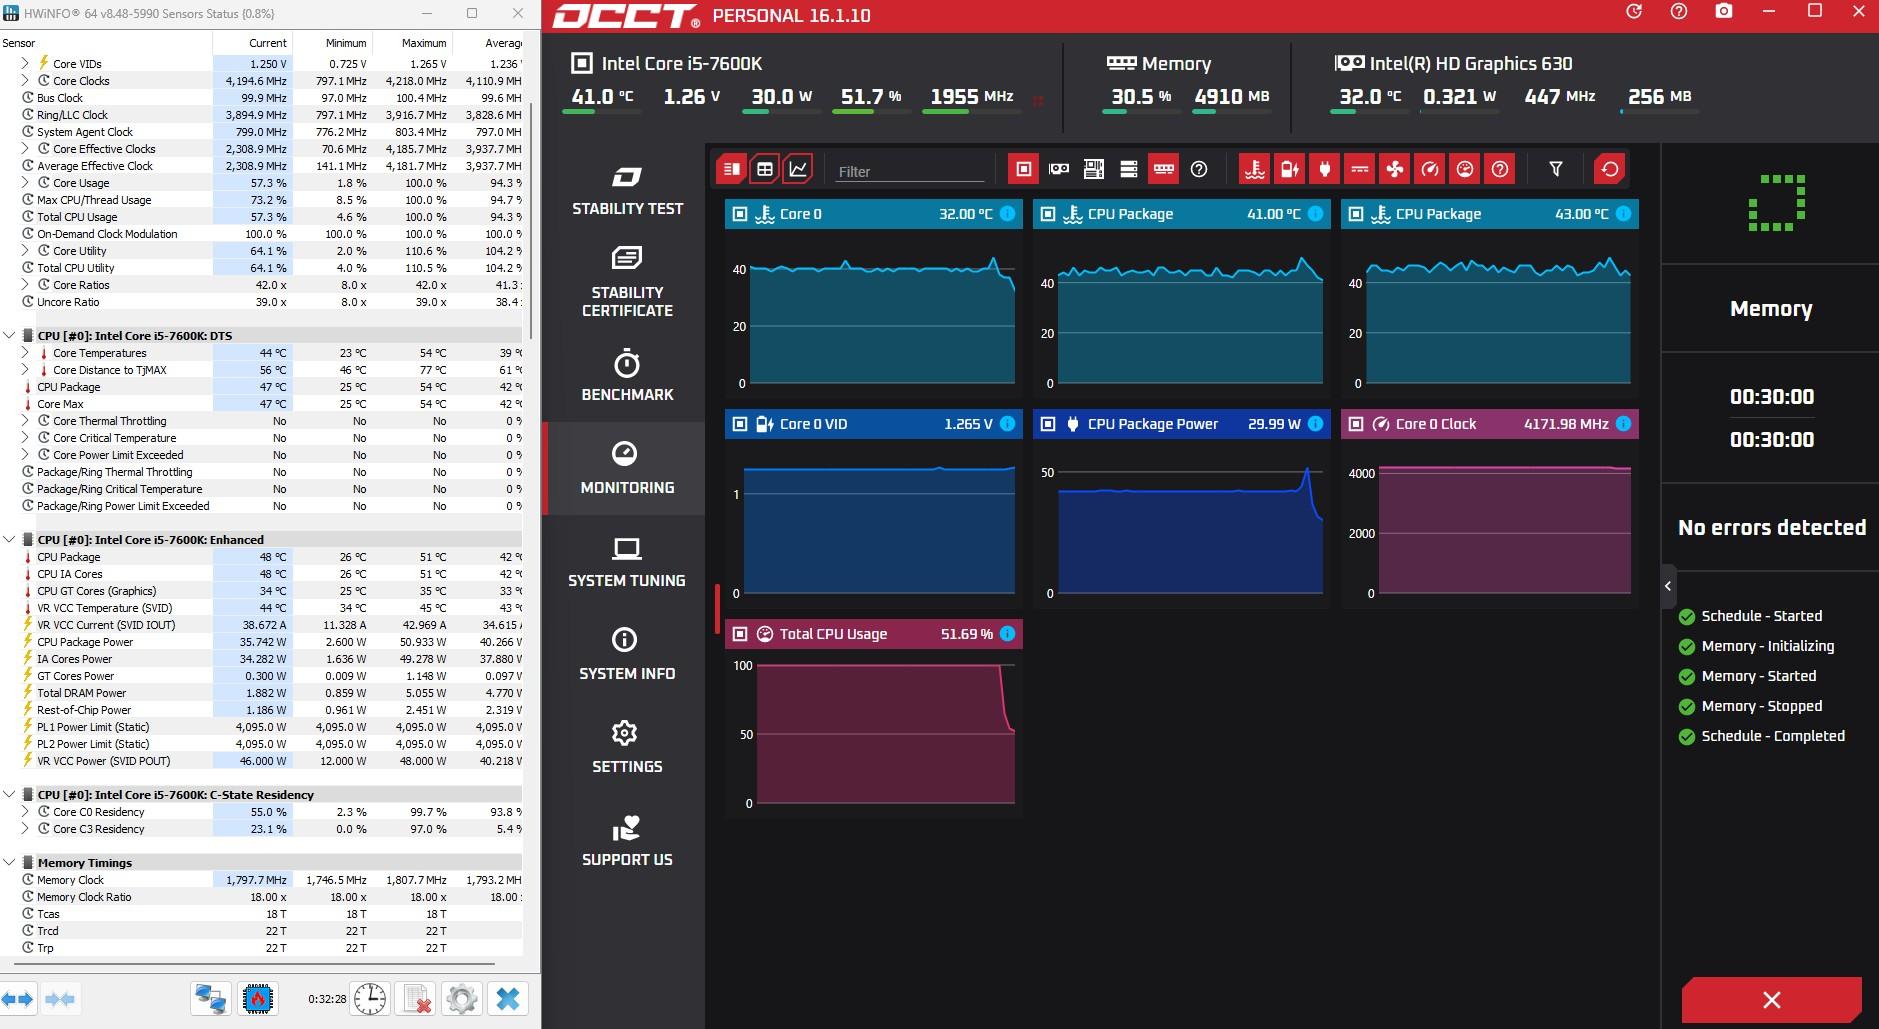
Task: Click the Filter text field
Action: click(x=910, y=171)
